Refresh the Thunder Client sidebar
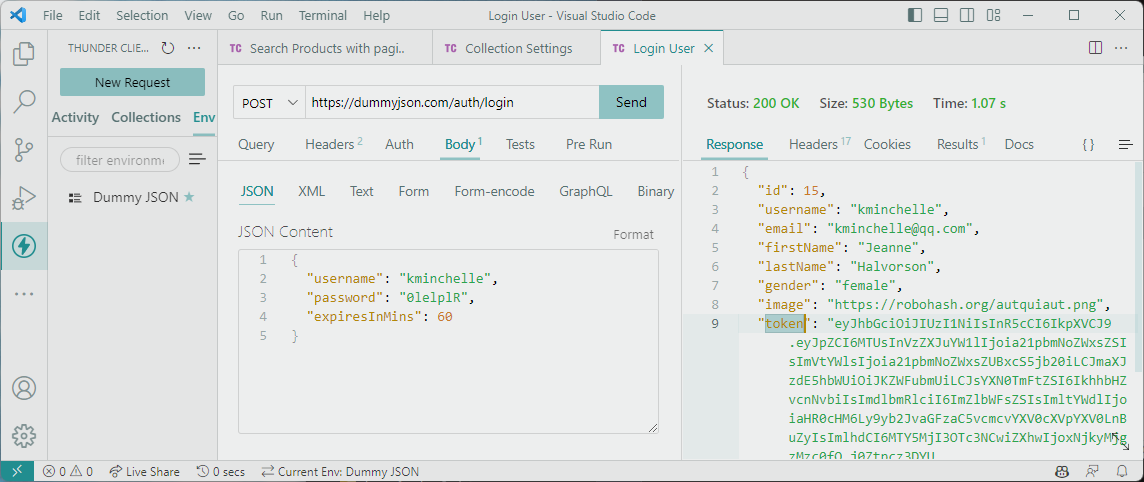This screenshot has height=482, width=1144. (x=168, y=48)
